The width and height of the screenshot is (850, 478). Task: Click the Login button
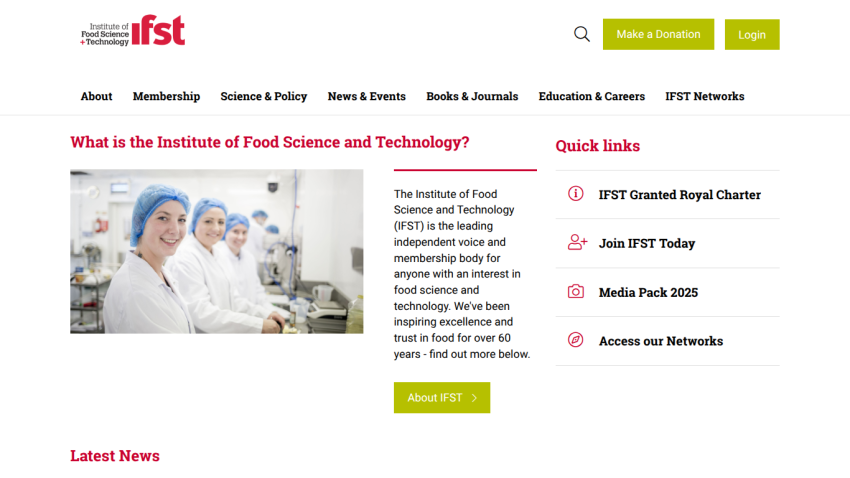coord(752,35)
